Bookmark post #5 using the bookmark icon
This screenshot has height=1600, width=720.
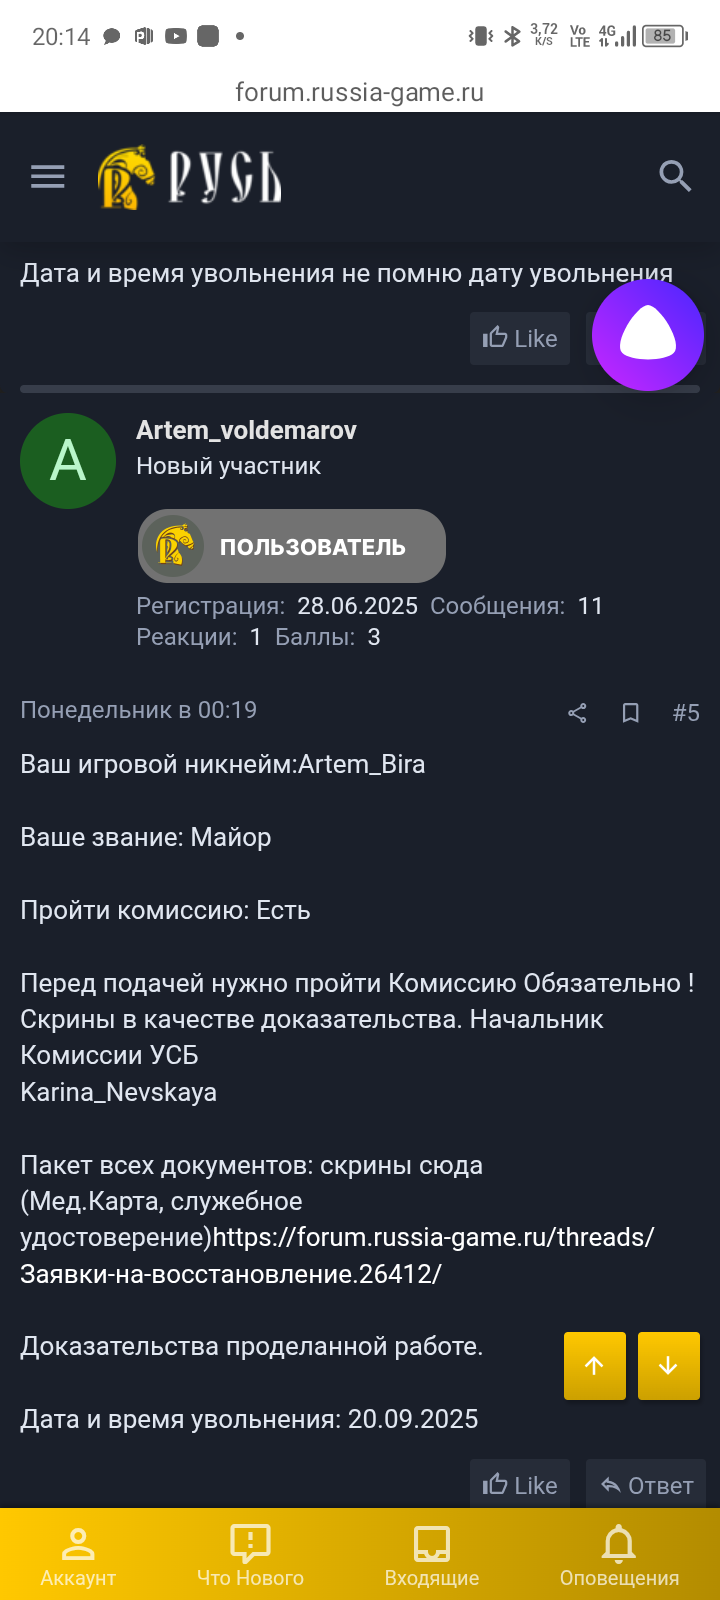[x=630, y=713]
